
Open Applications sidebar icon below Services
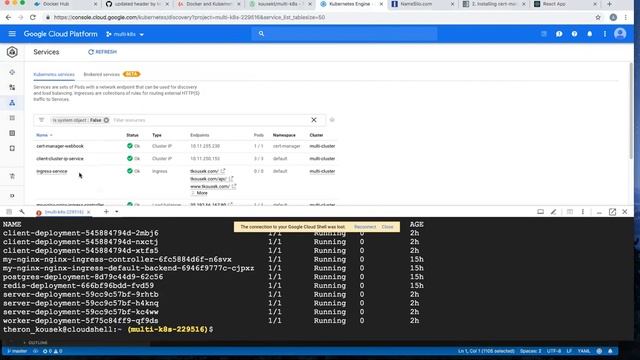[12, 118]
